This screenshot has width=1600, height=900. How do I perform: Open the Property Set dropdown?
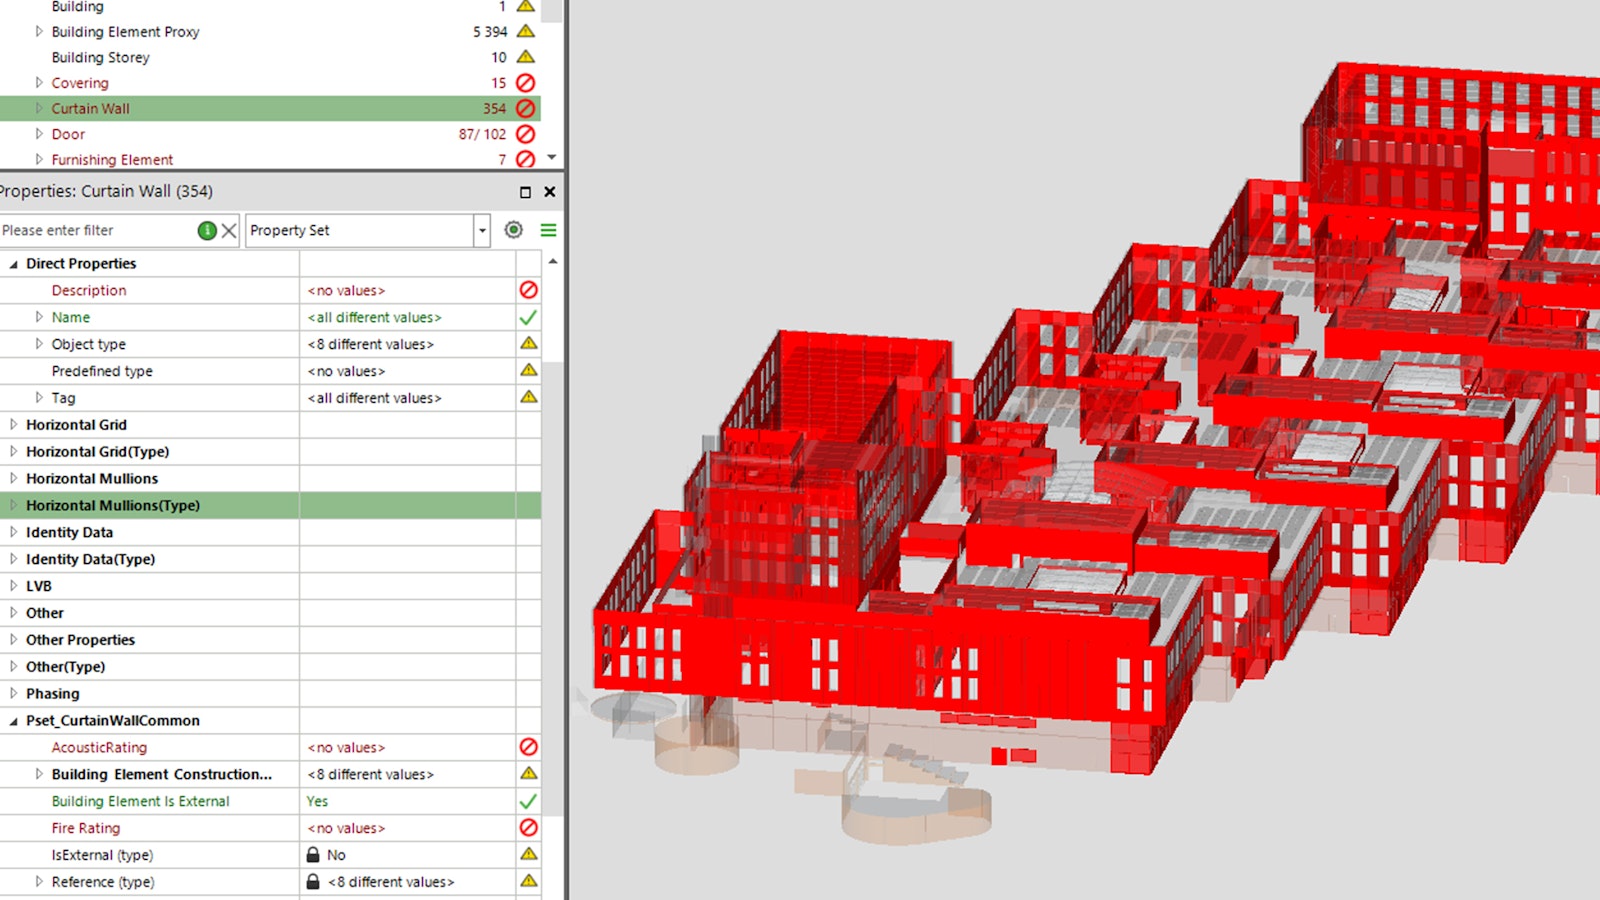(482, 230)
